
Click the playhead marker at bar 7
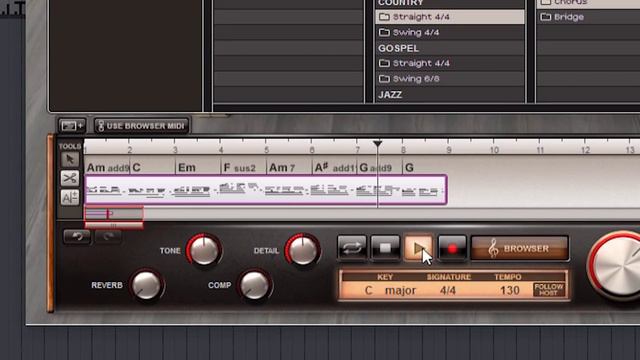[378, 143]
